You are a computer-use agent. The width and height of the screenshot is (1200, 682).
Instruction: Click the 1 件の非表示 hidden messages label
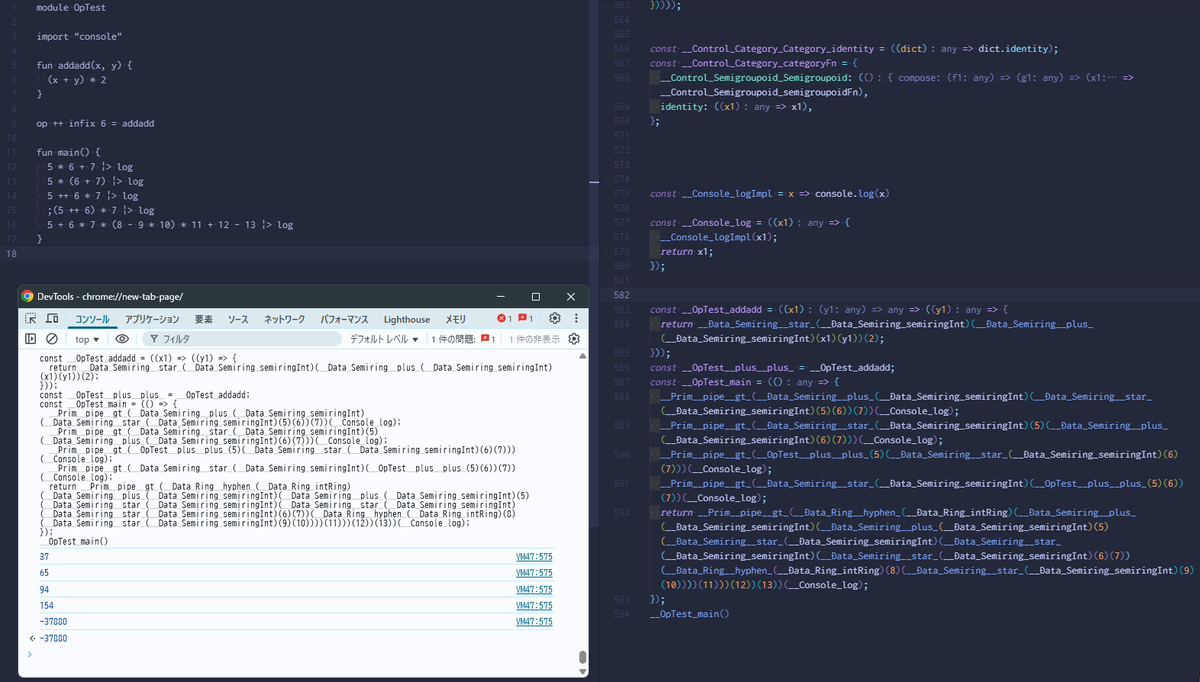click(535, 339)
